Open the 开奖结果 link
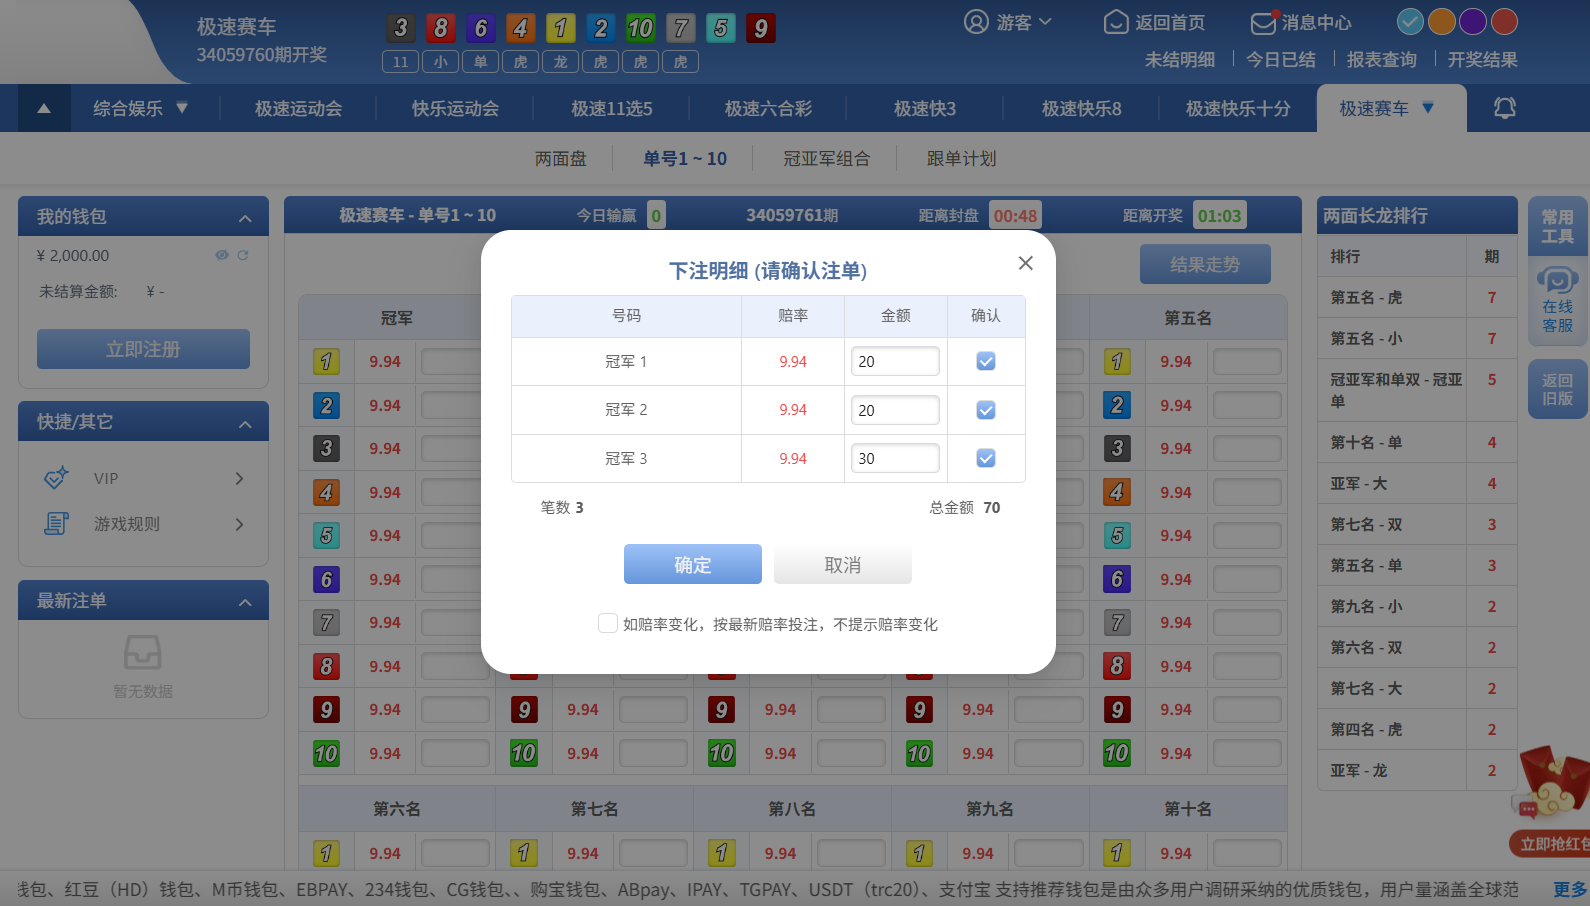Screen dimensions: 1590x906 1483,59
